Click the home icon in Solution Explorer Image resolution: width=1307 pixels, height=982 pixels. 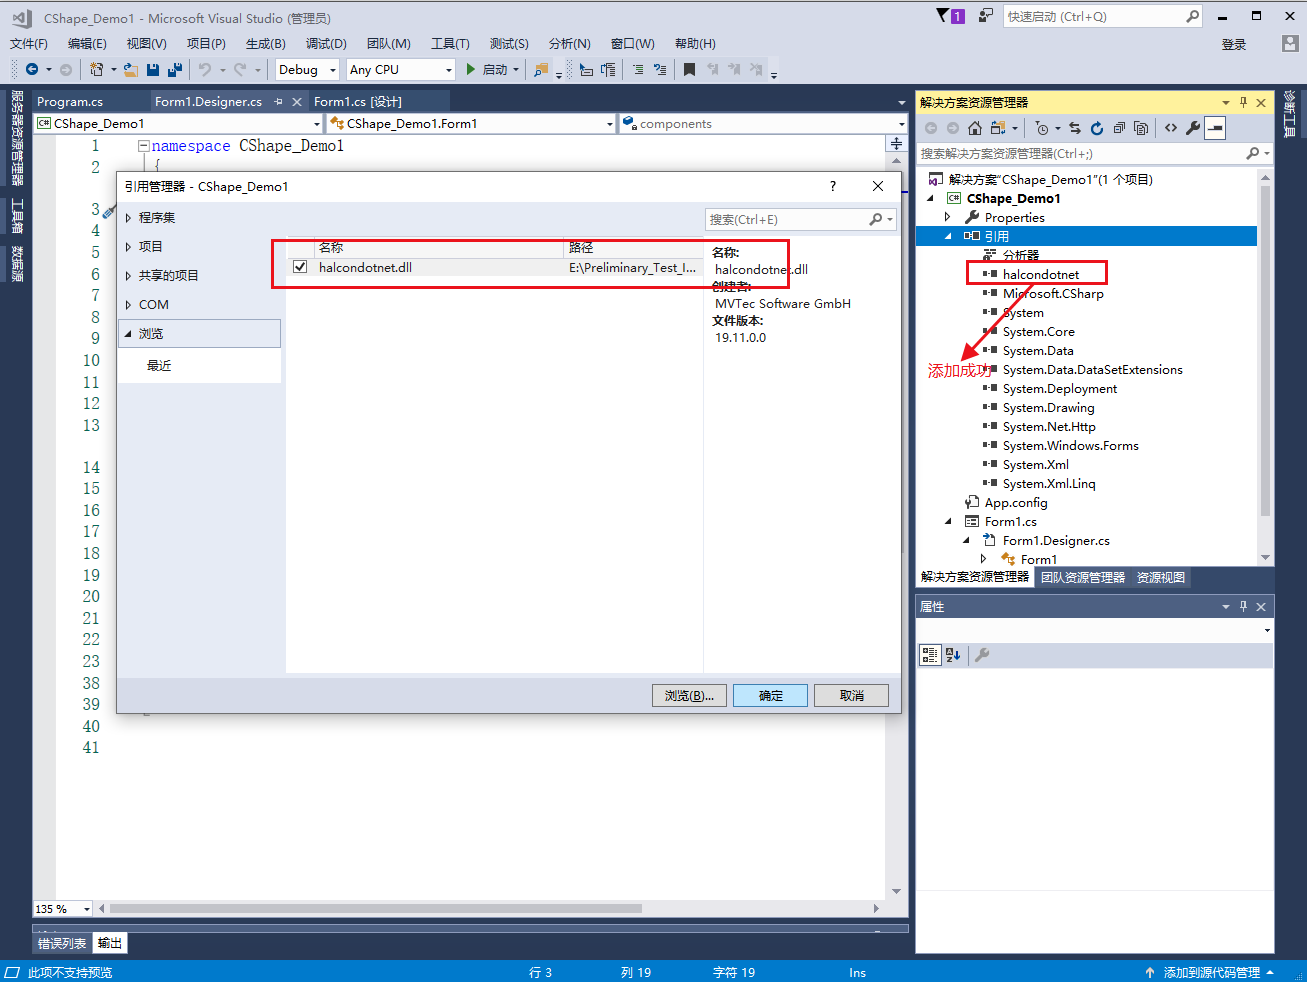[x=975, y=128]
